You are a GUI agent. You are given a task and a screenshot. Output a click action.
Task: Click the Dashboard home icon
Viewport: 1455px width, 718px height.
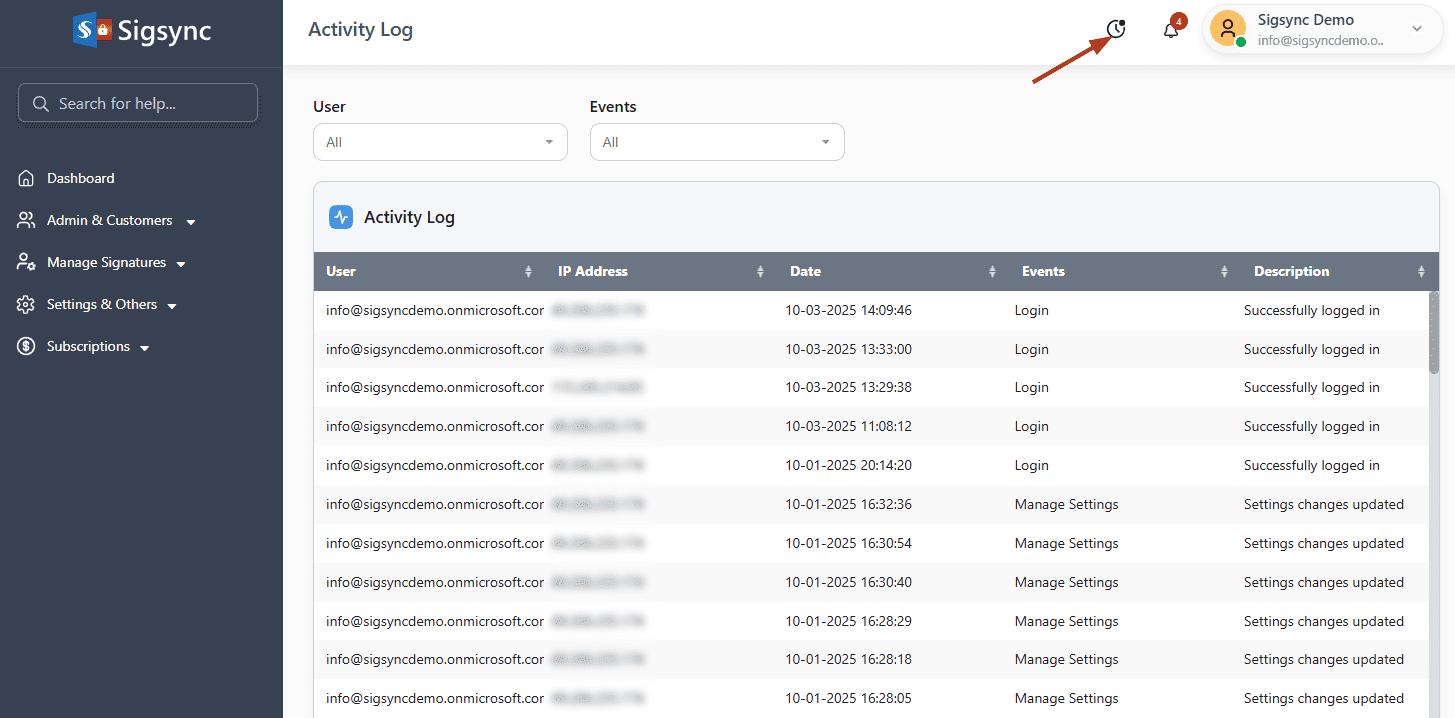pyautogui.click(x=26, y=178)
